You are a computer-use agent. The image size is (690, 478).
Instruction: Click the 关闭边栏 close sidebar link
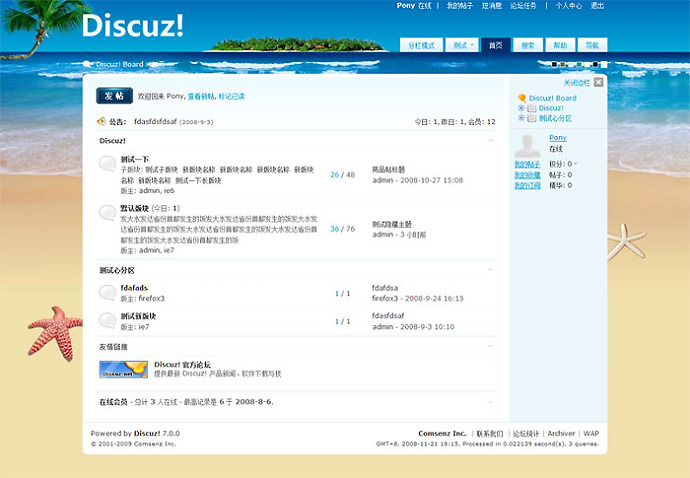[x=577, y=83]
